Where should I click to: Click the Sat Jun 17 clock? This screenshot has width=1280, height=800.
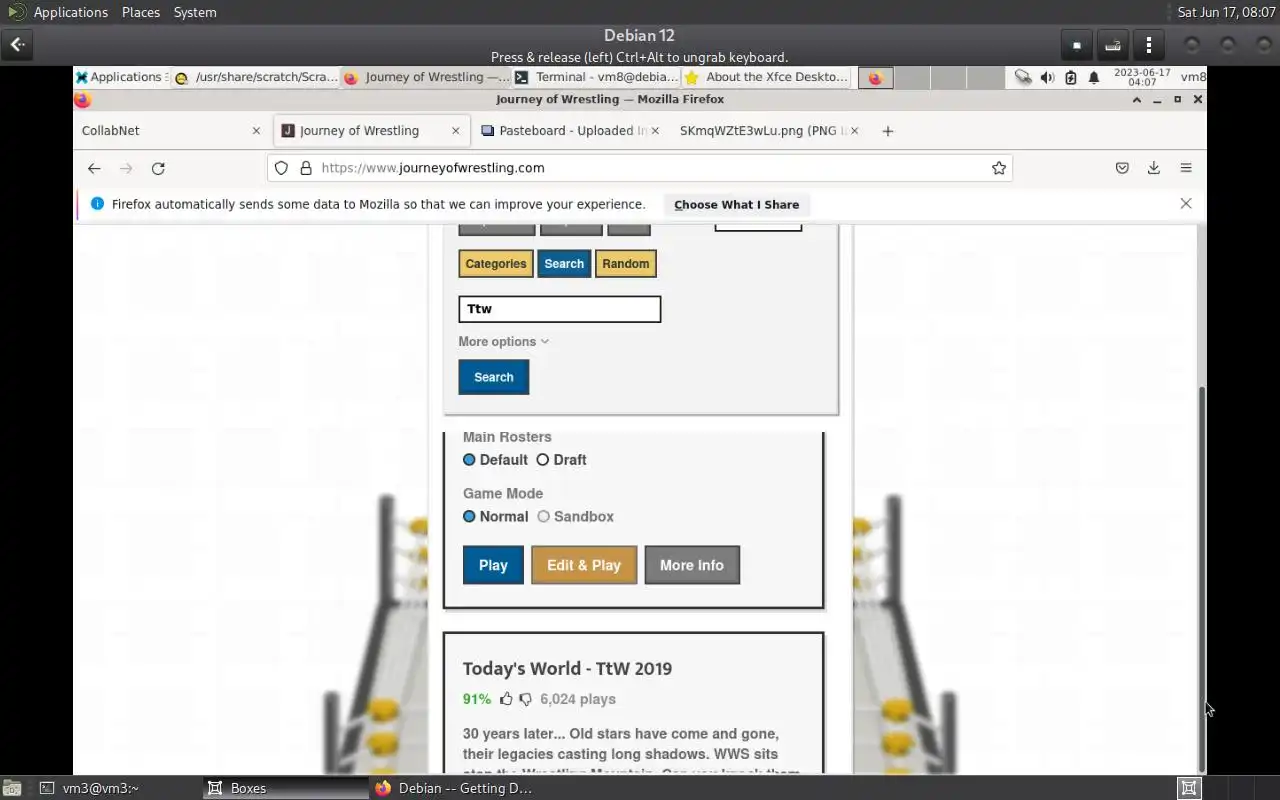coord(1226,12)
